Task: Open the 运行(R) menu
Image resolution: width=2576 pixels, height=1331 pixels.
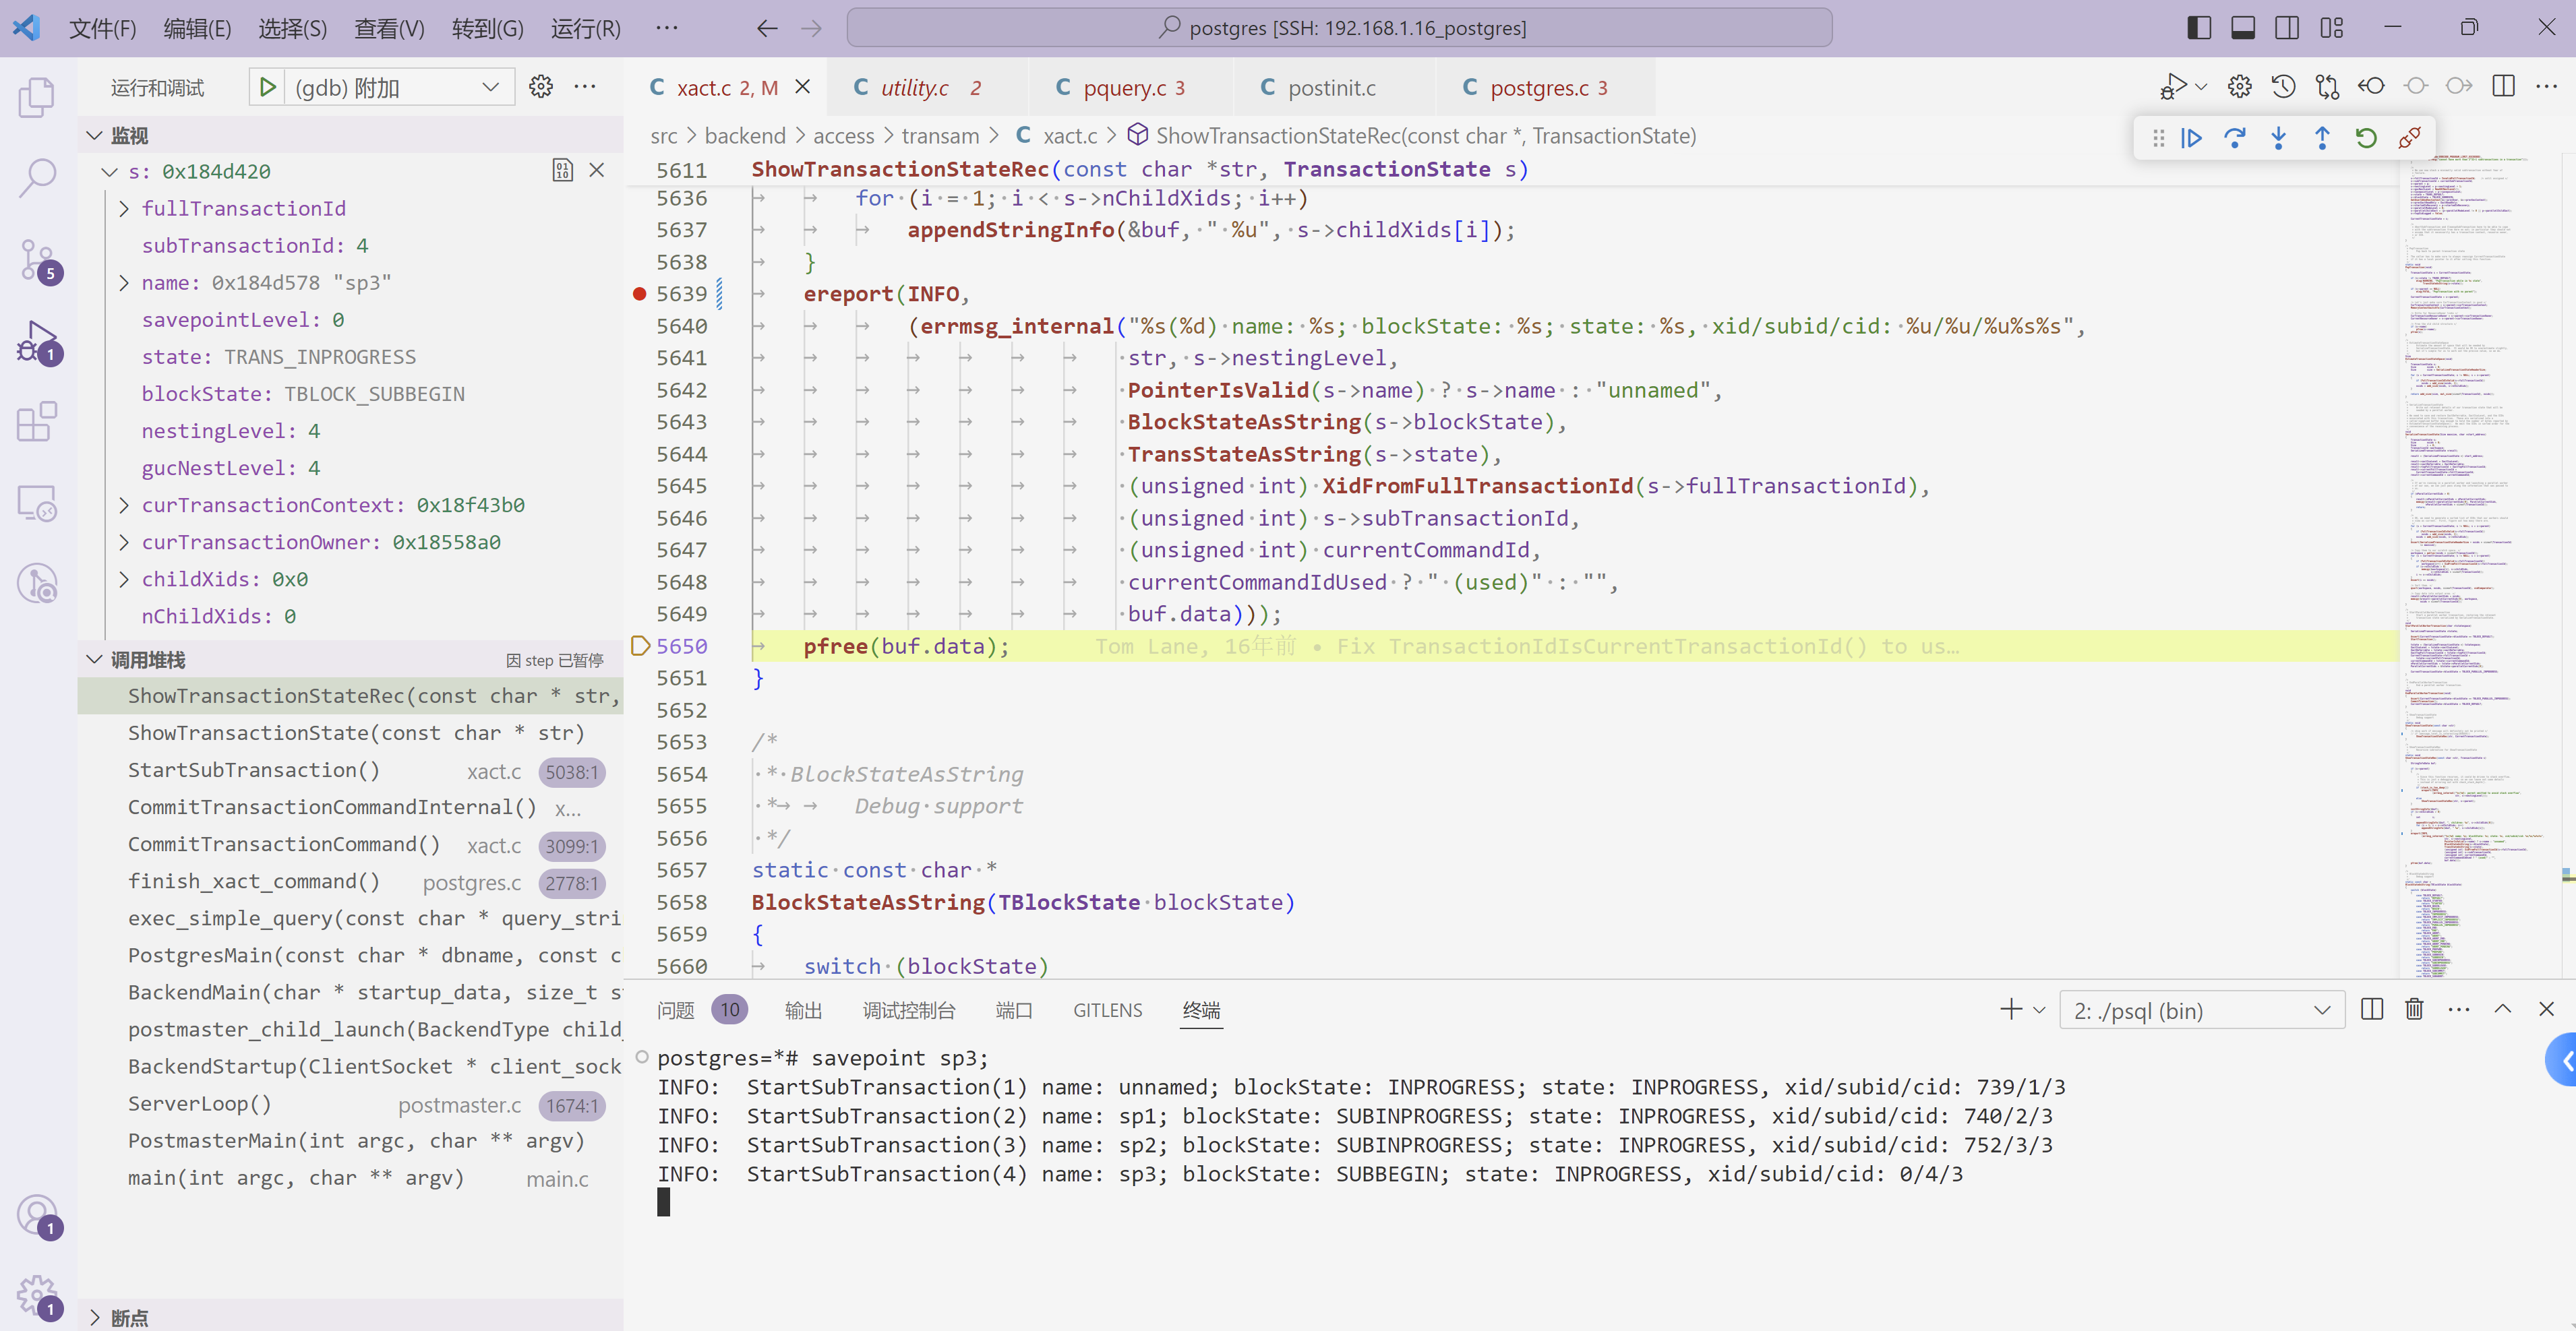Action: [x=585, y=28]
